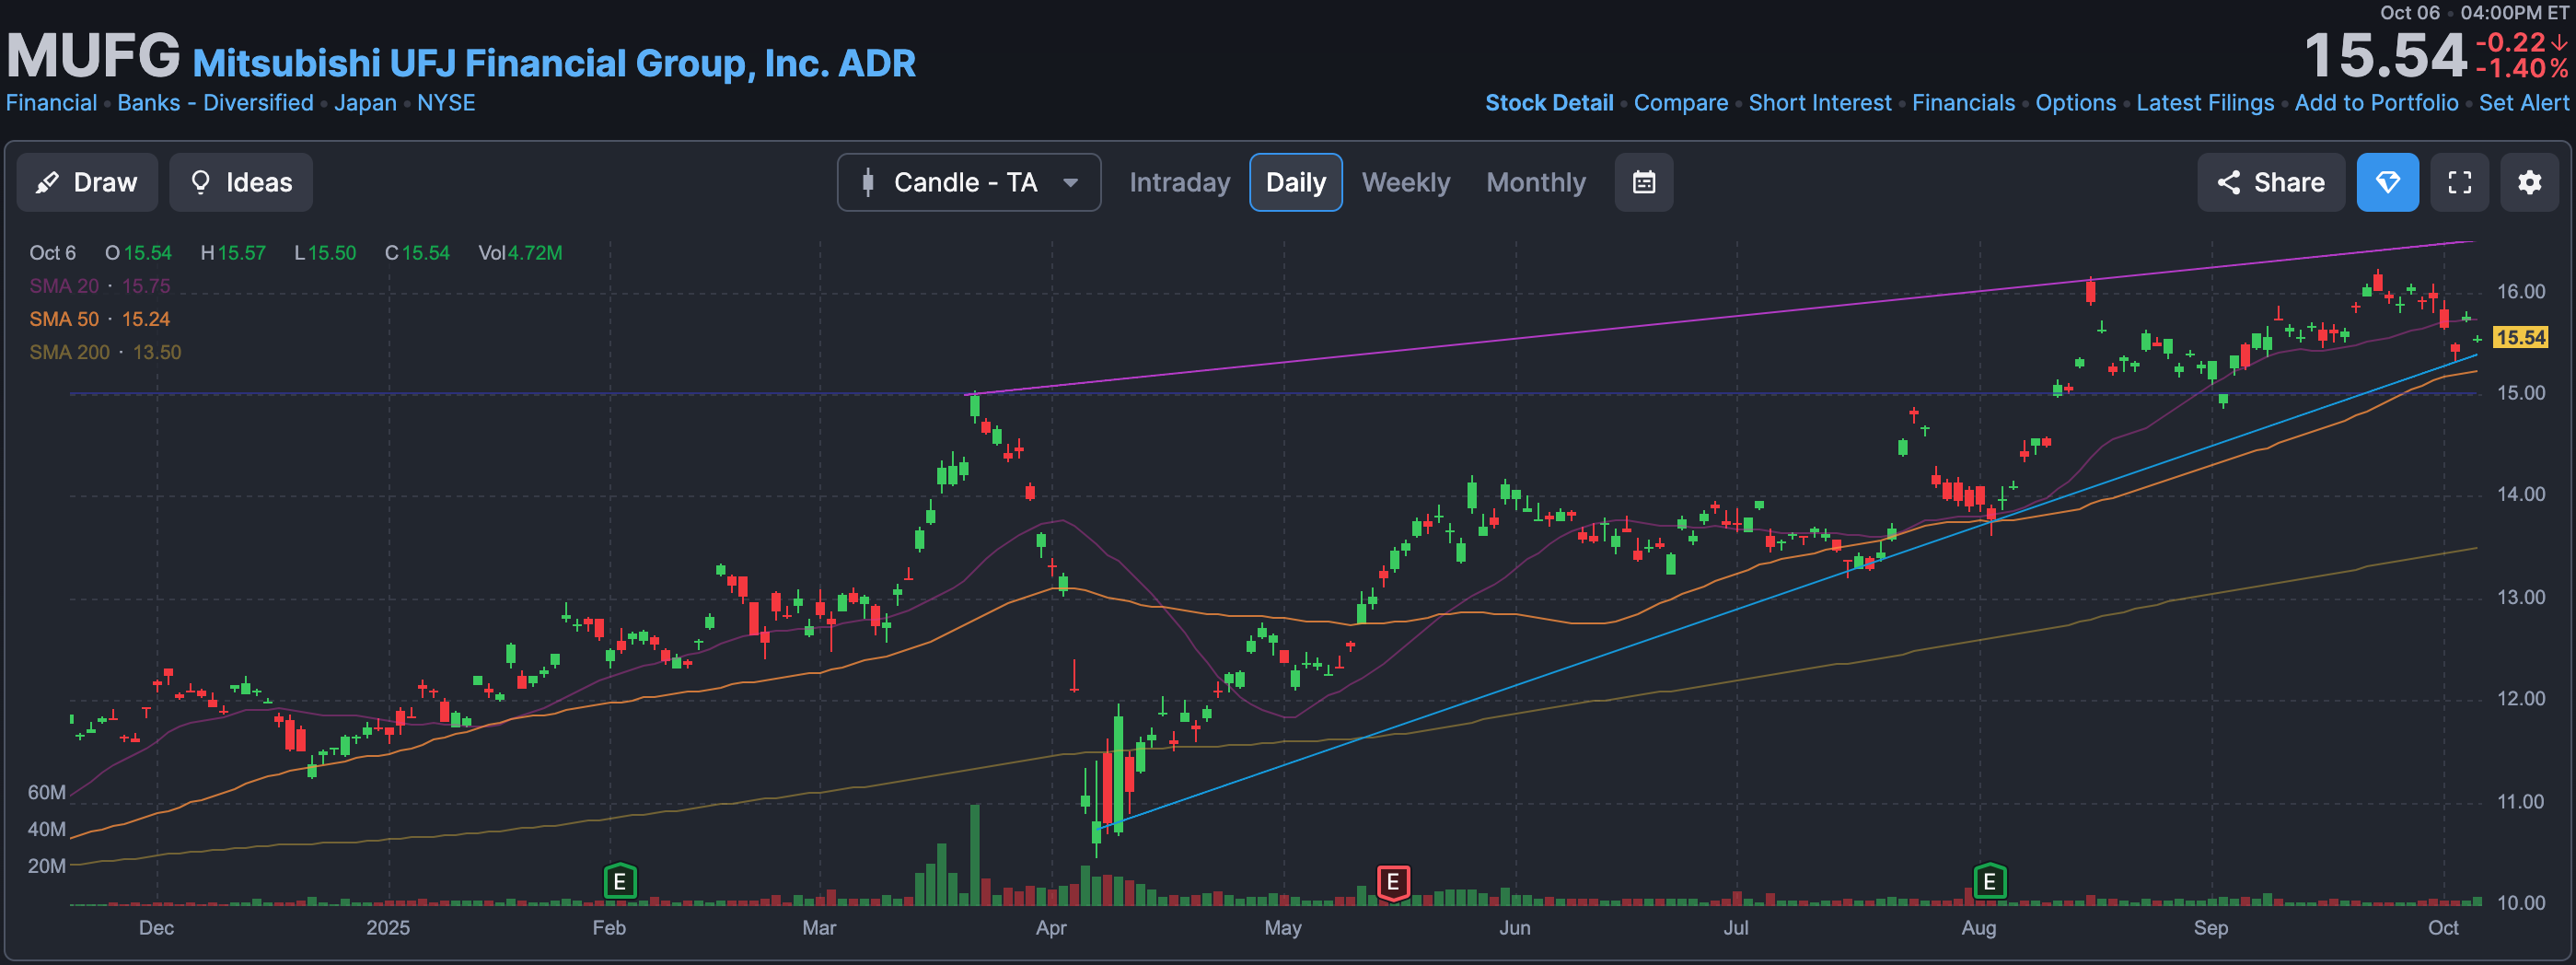Viewport: 2576px width, 965px height.
Task: Open the Compare link
Action: tap(1681, 103)
